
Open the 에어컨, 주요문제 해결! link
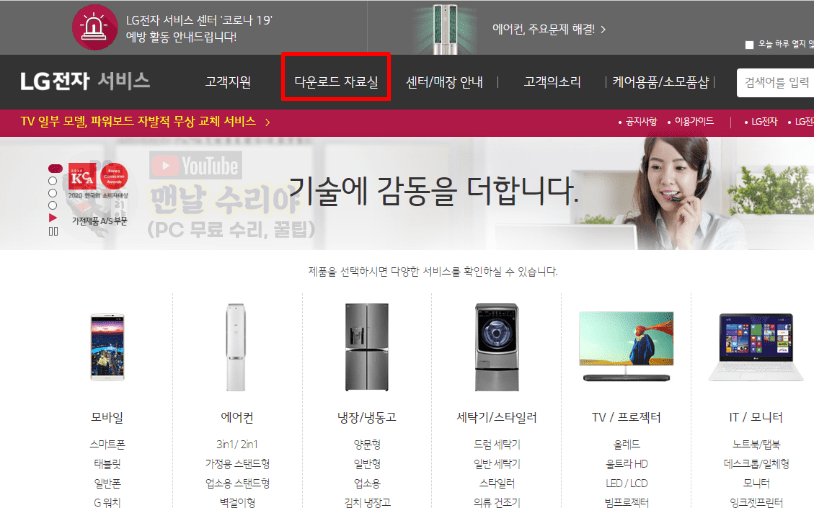point(549,29)
